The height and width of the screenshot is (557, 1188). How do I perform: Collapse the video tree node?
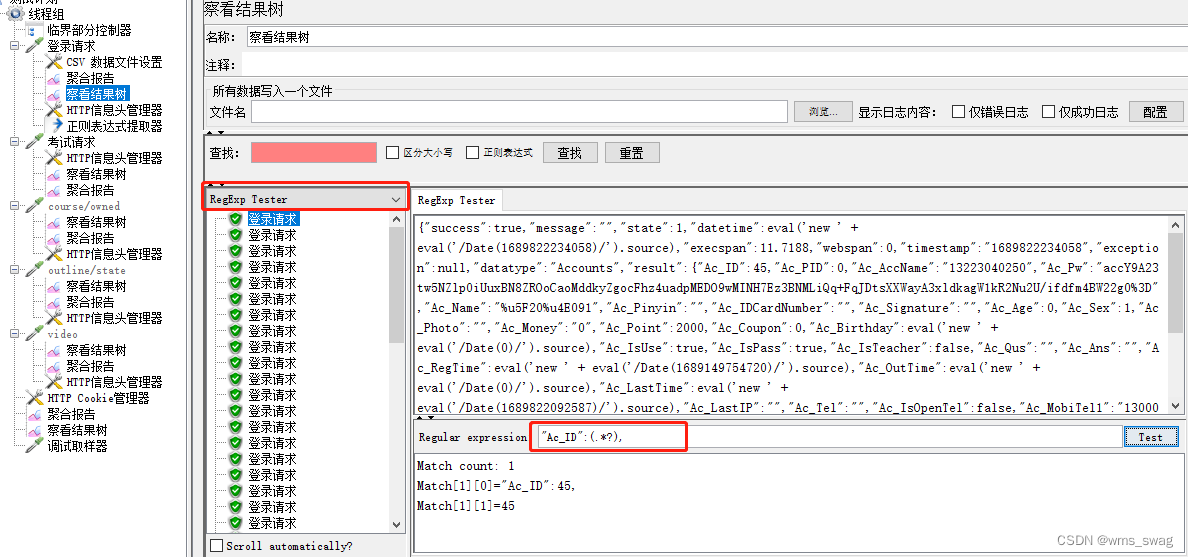click(14, 333)
